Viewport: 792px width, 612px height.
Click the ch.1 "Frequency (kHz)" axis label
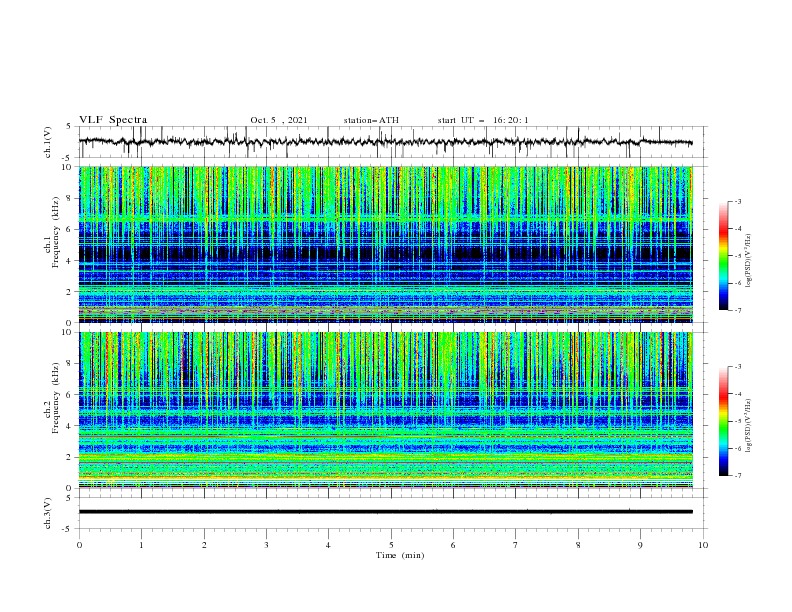(x=56, y=232)
